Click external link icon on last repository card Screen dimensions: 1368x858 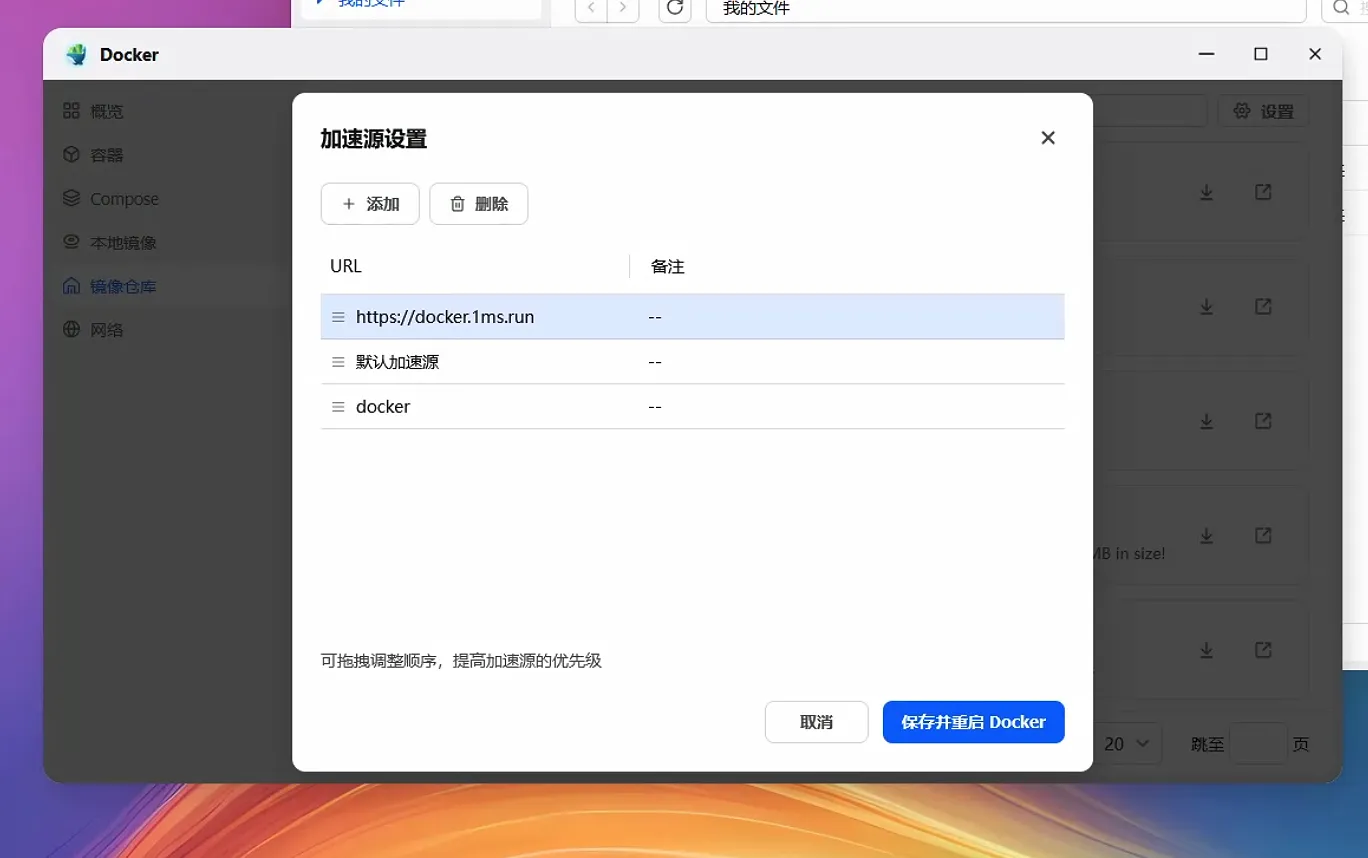tap(1263, 650)
